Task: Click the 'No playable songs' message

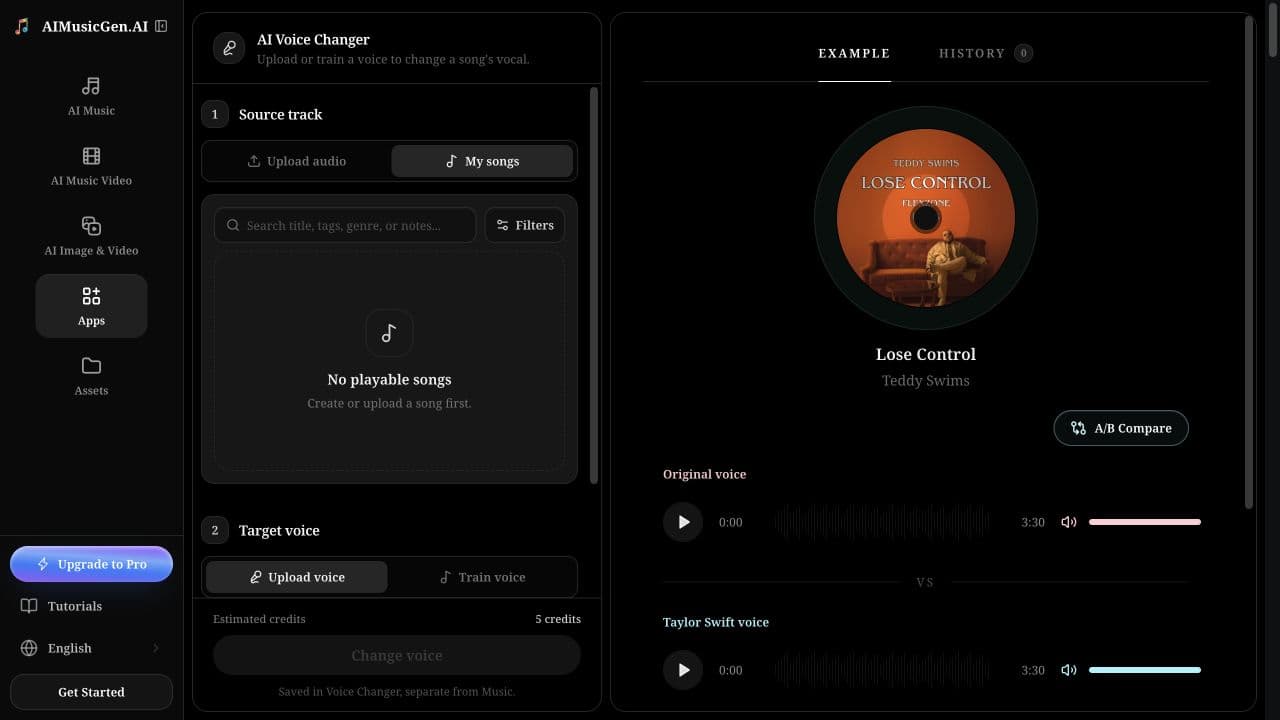Action: (x=389, y=379)
